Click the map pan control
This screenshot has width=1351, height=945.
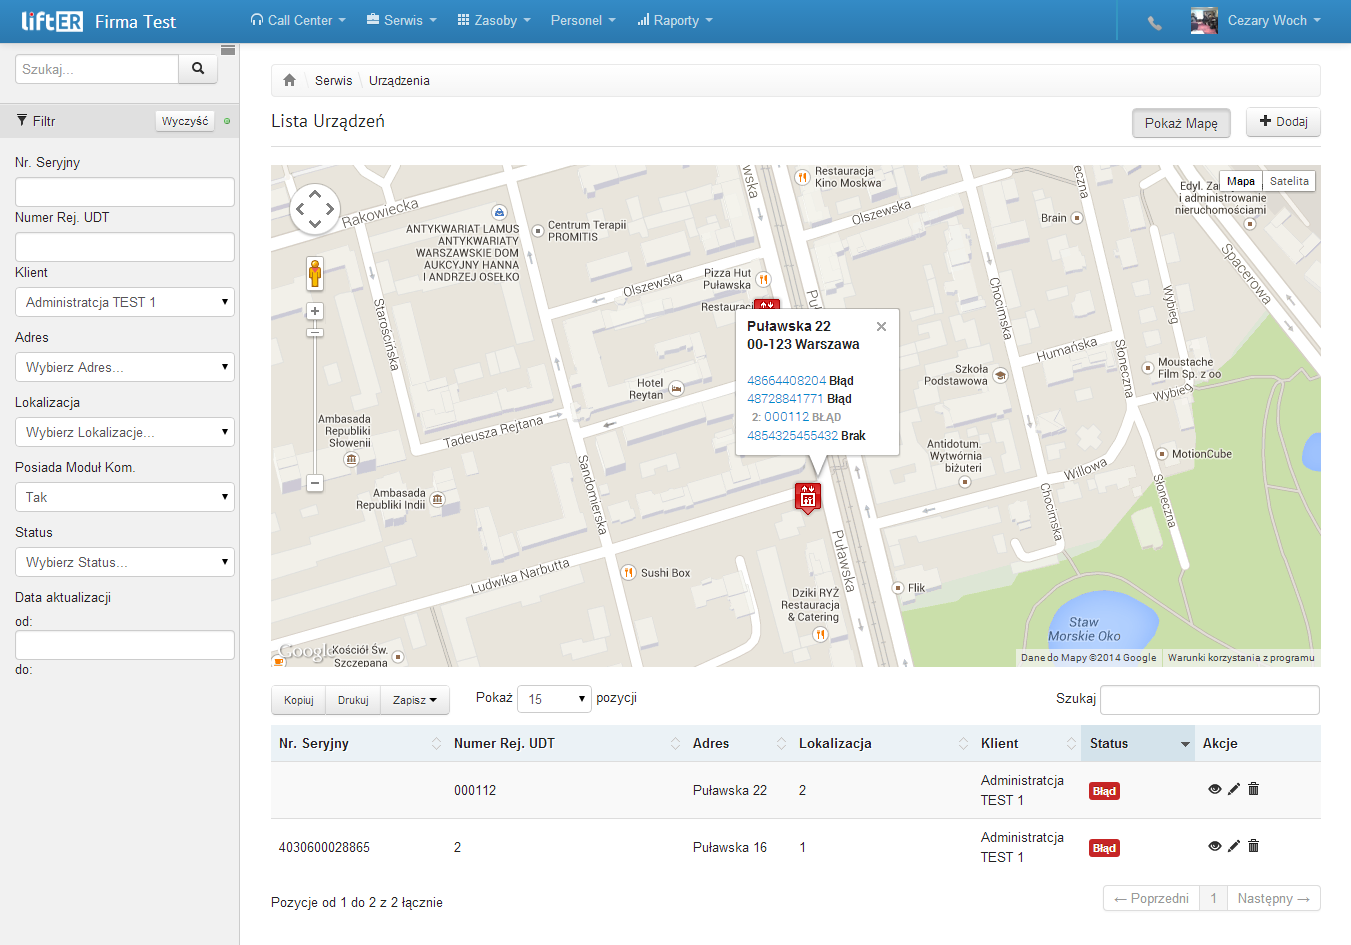315,209
